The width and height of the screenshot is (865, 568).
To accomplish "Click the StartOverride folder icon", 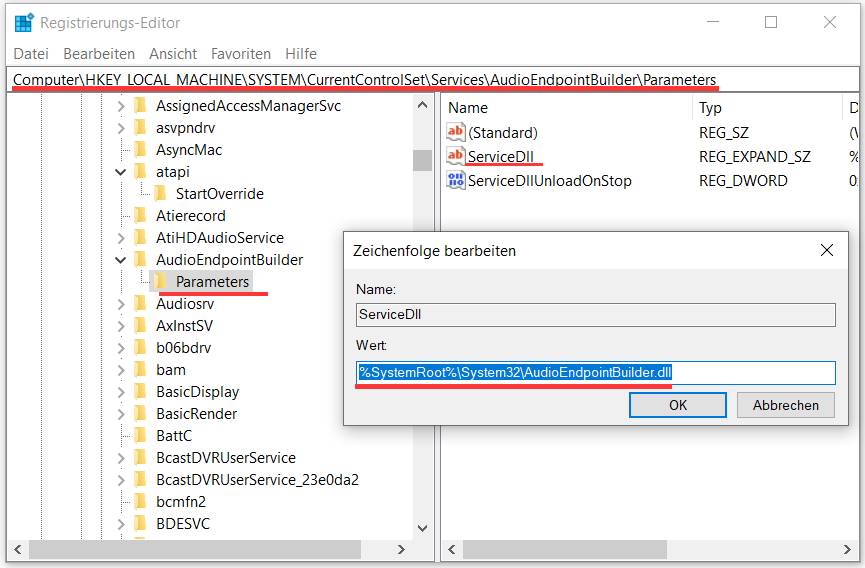I will pos(161,194).
